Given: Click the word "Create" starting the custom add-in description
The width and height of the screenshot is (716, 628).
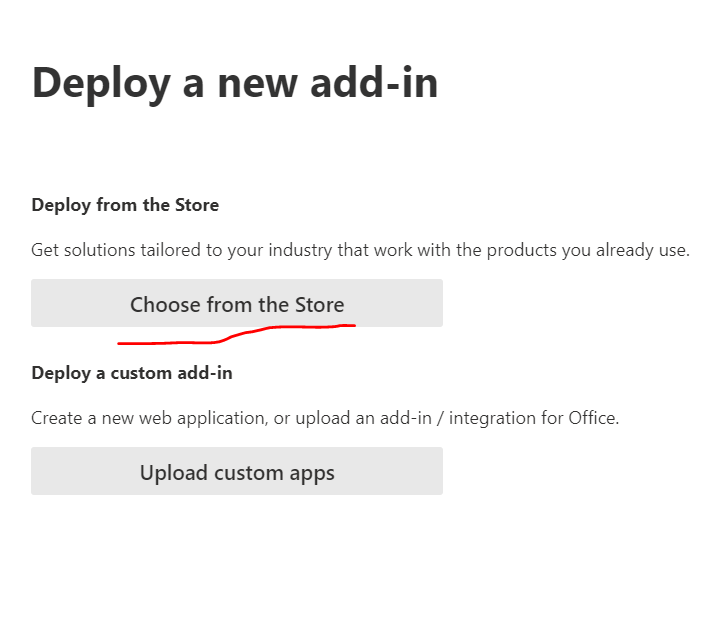Looking at the screenshot, I should (57, 418).
